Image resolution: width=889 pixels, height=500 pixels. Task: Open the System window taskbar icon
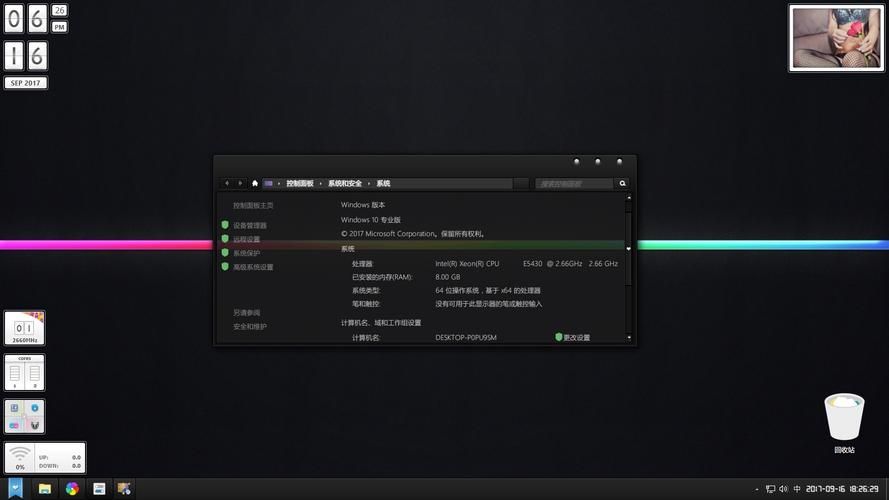coord(99,489)
